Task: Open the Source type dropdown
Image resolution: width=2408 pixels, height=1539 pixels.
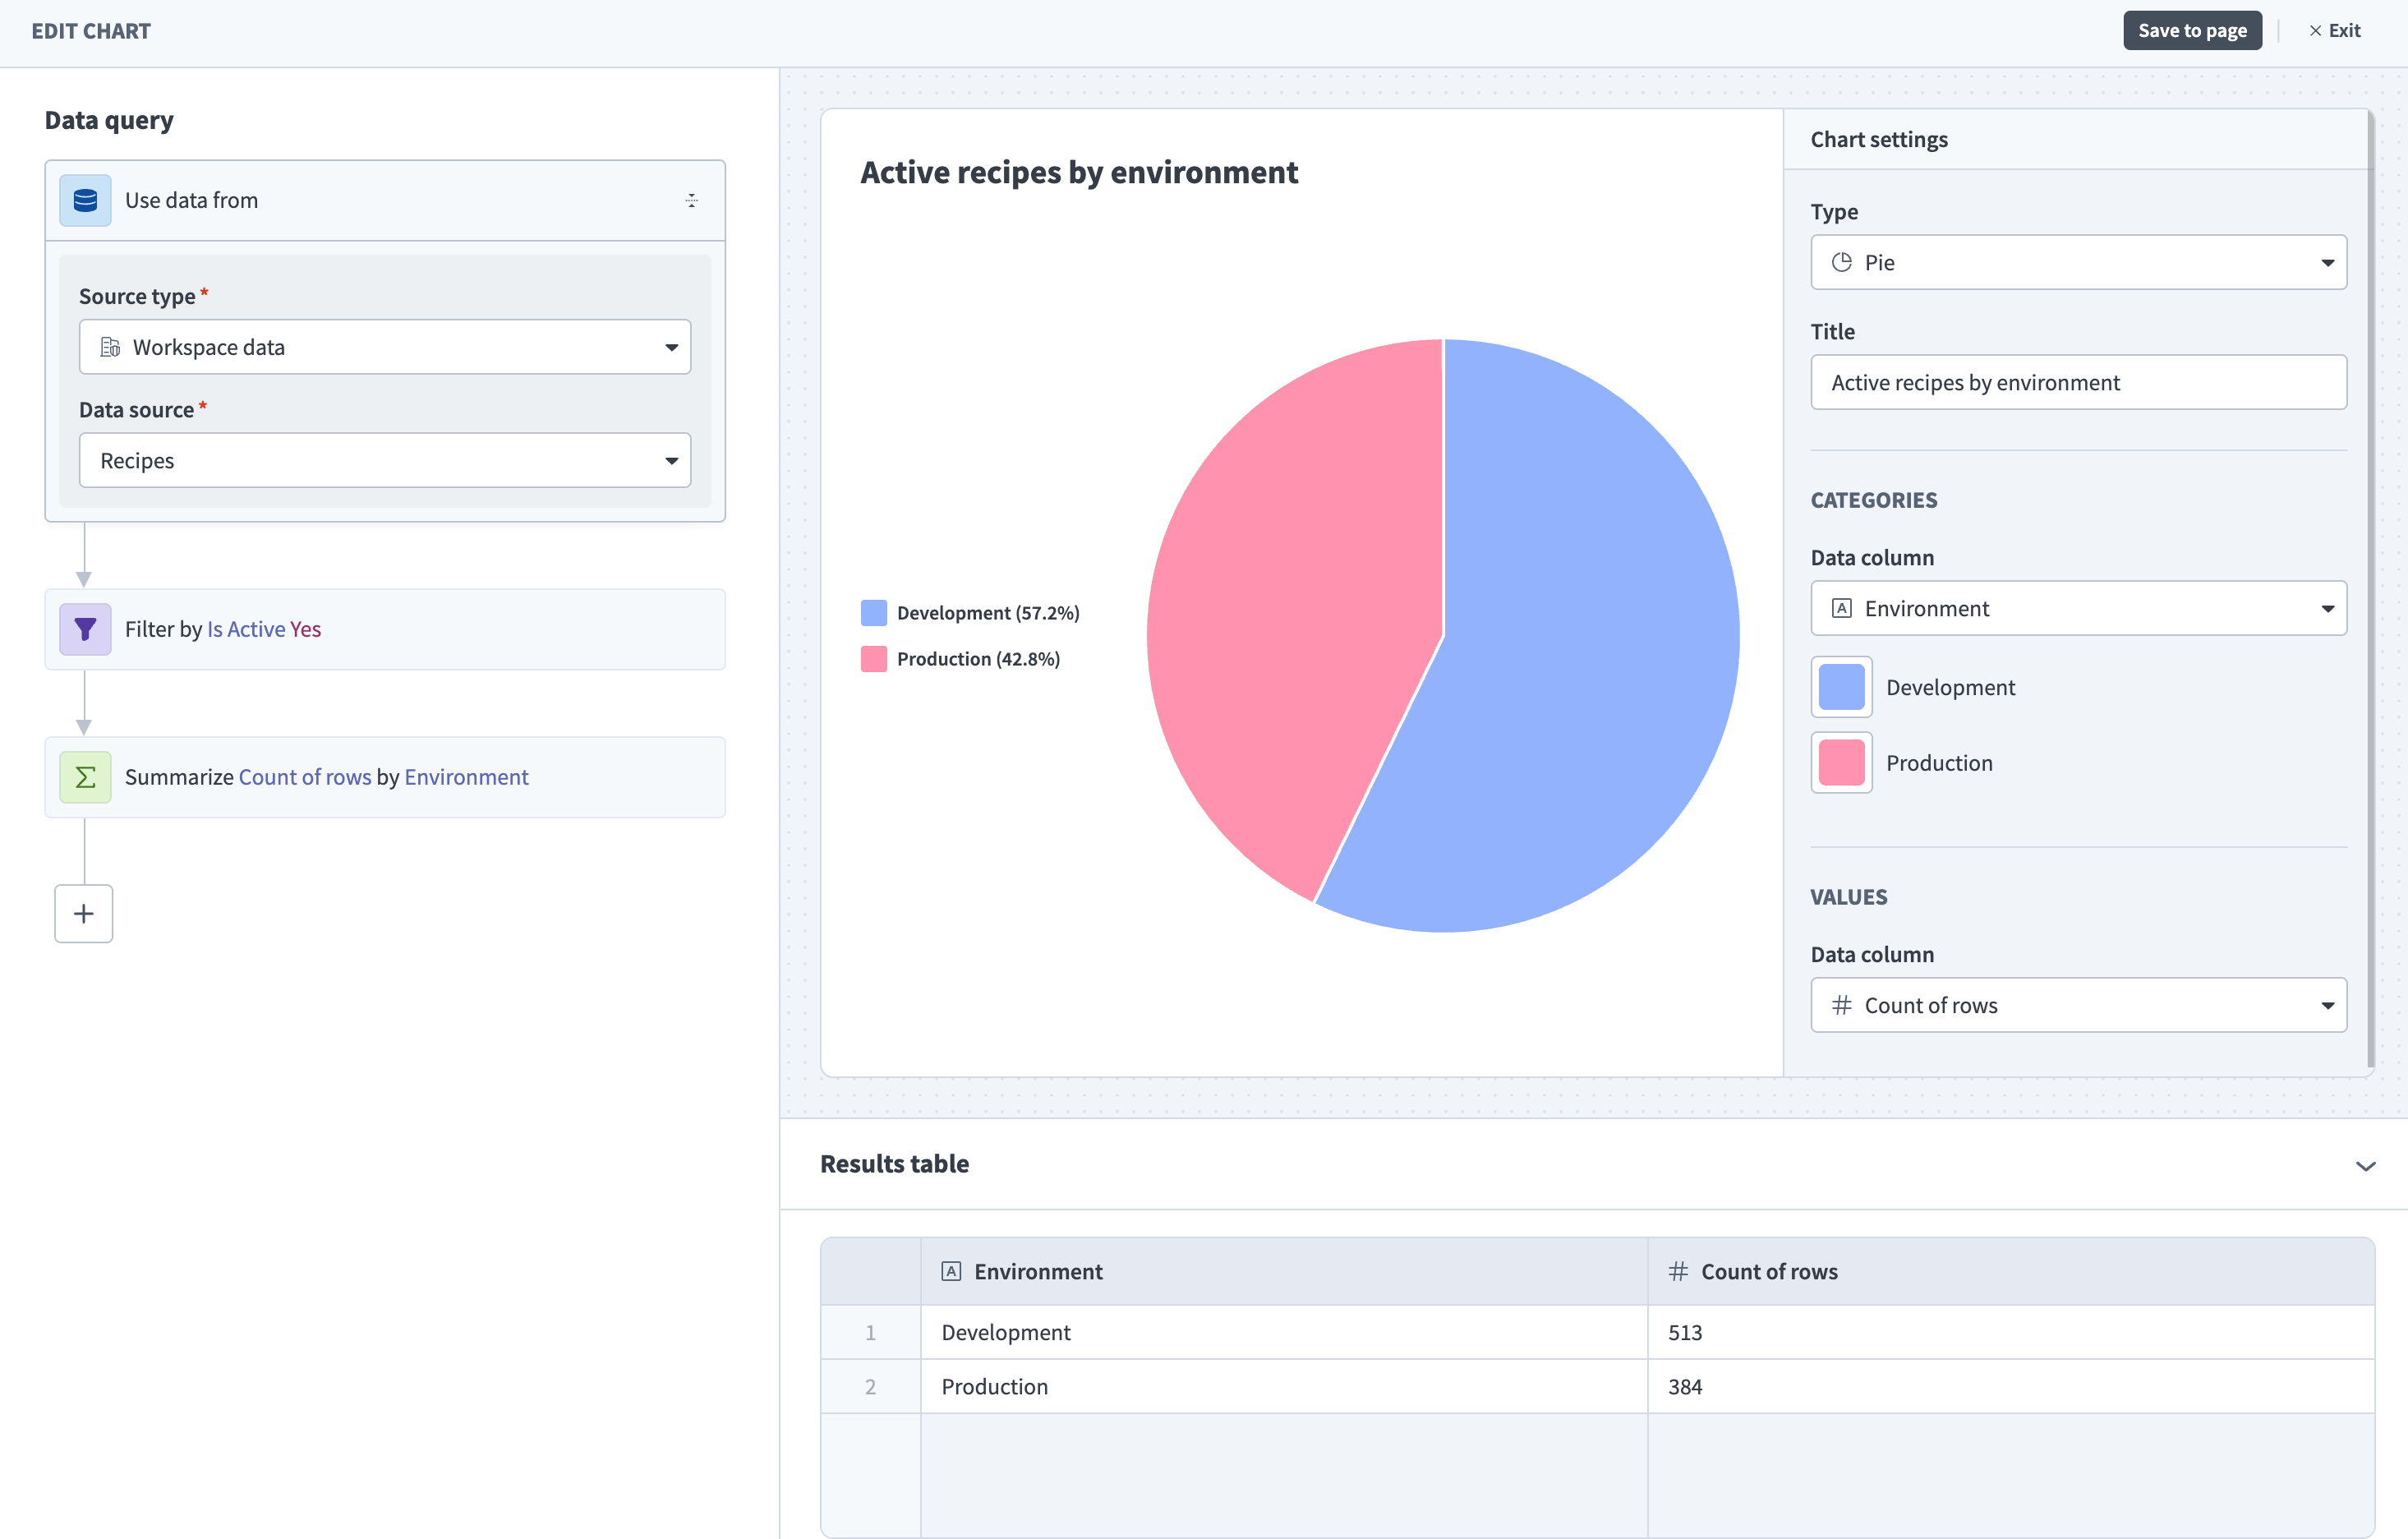Action: point(385,347)
